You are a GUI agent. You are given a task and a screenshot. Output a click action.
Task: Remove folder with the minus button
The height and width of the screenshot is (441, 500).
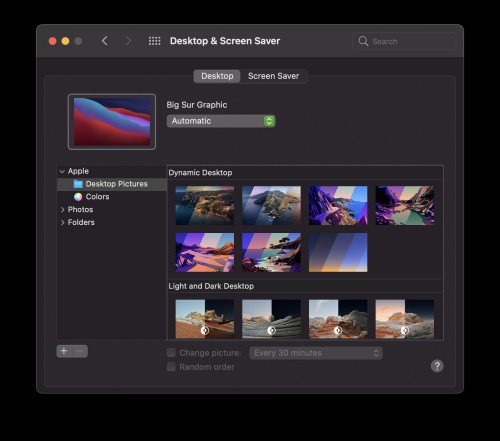[80, 351]
